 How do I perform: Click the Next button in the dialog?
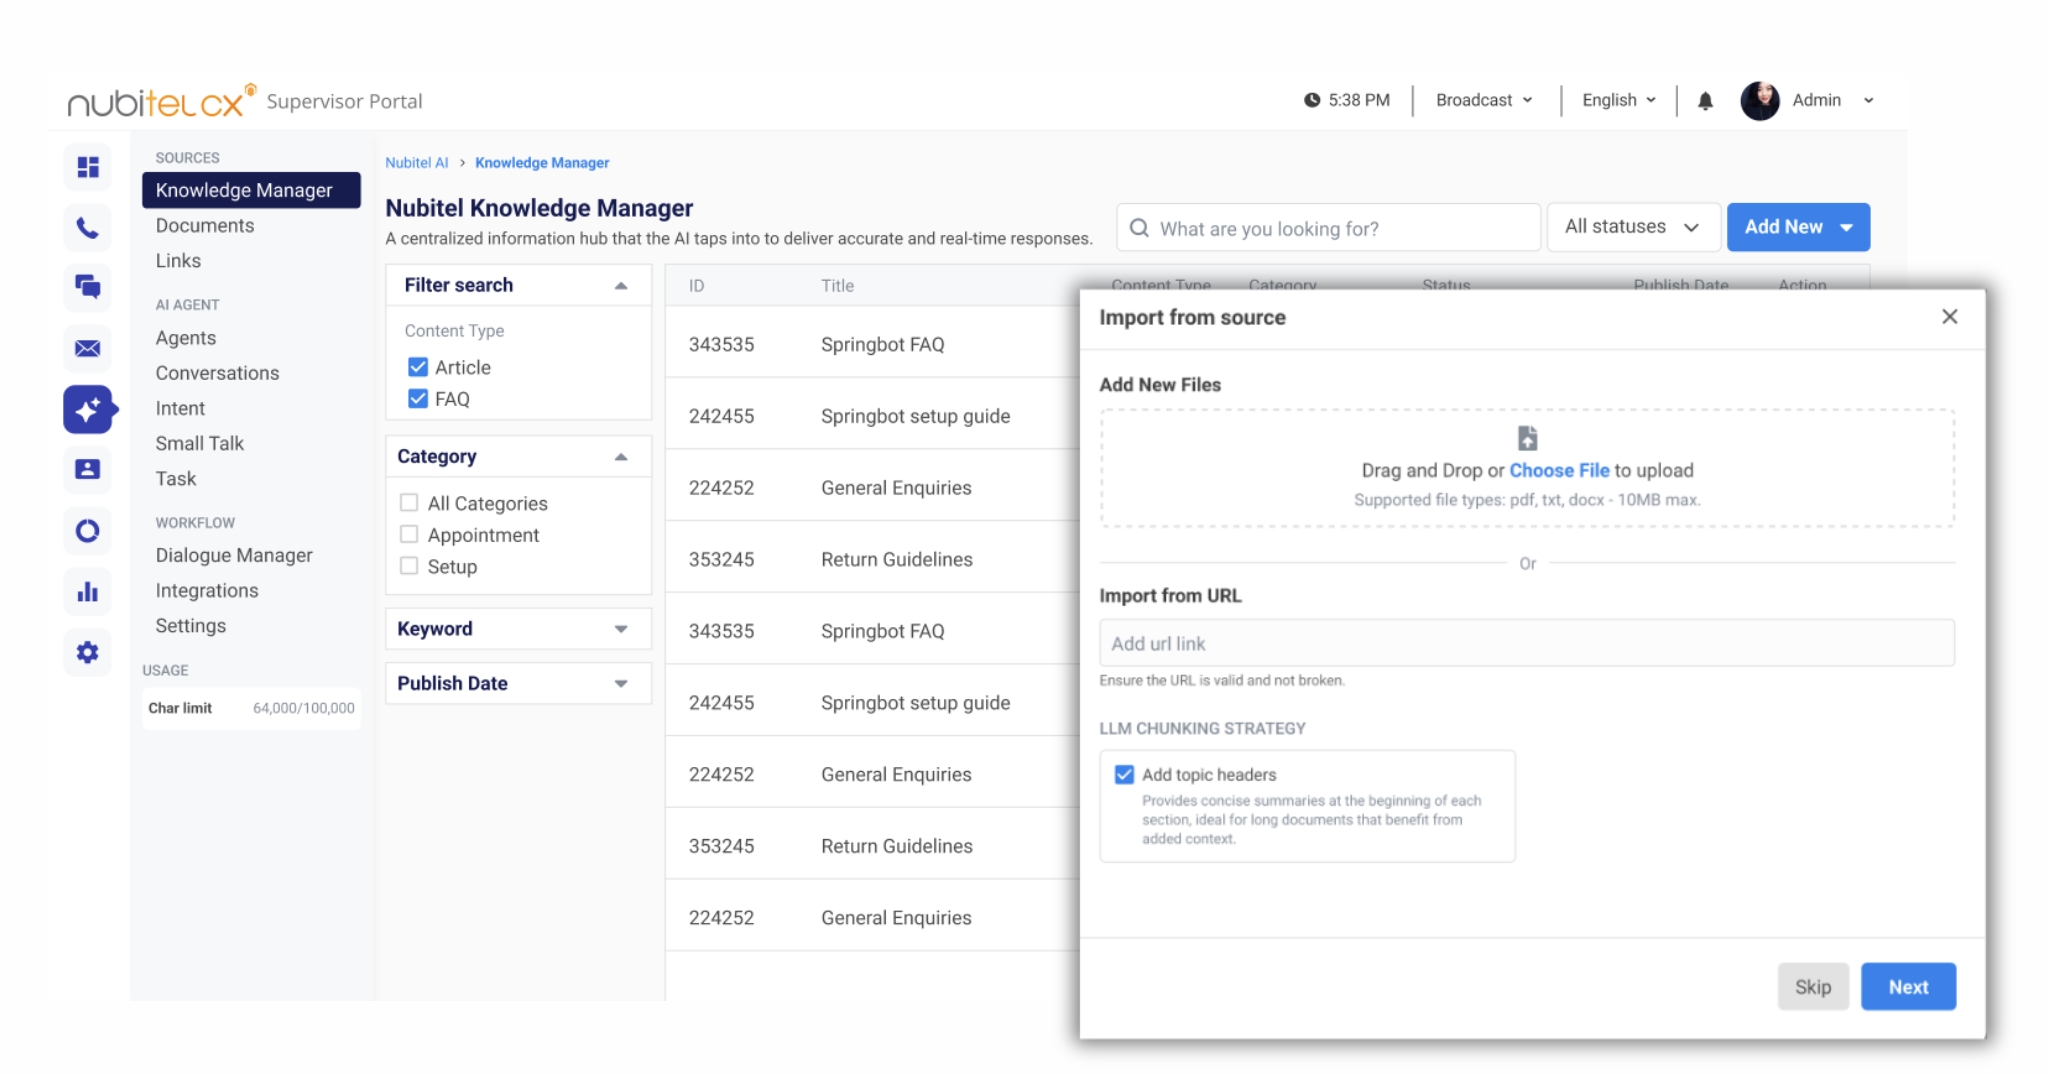point(1907,986)
